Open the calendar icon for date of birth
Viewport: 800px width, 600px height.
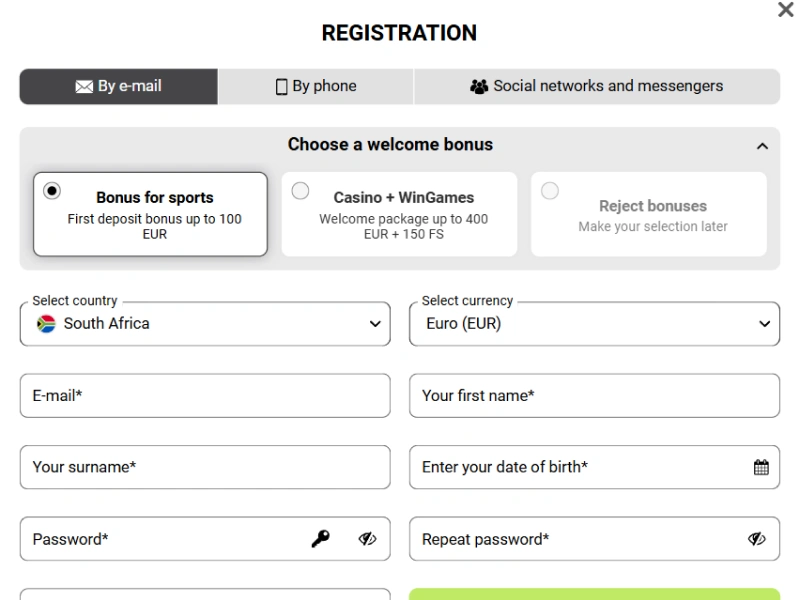click(x=761, y=467)
